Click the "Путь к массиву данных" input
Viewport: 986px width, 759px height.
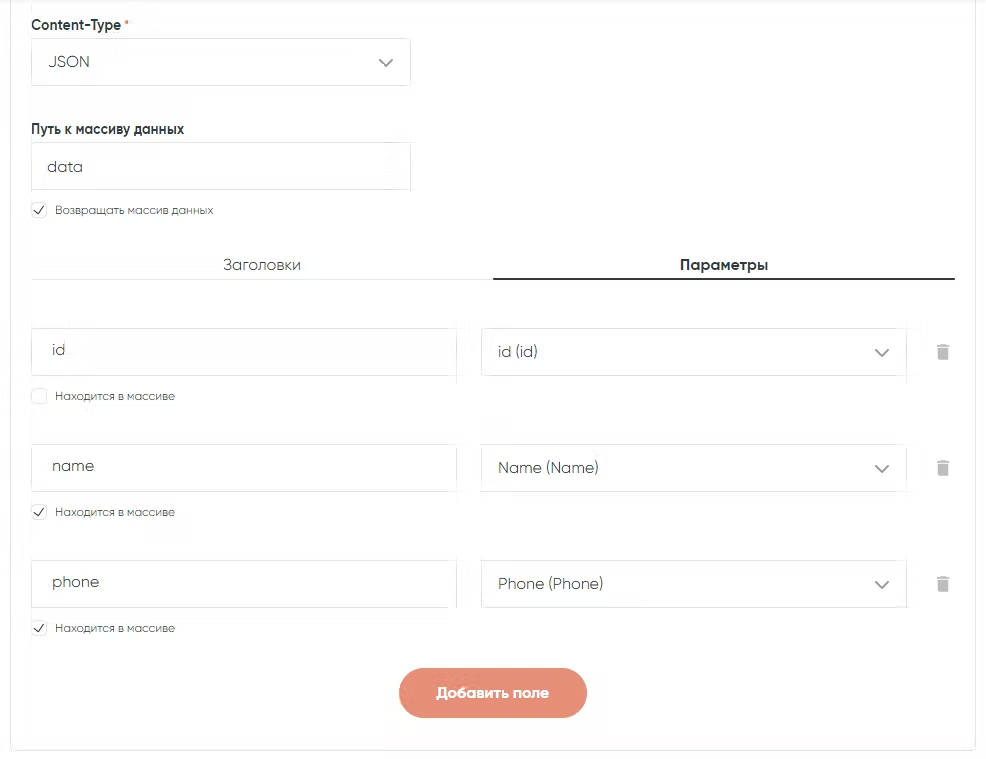[220, 167]
